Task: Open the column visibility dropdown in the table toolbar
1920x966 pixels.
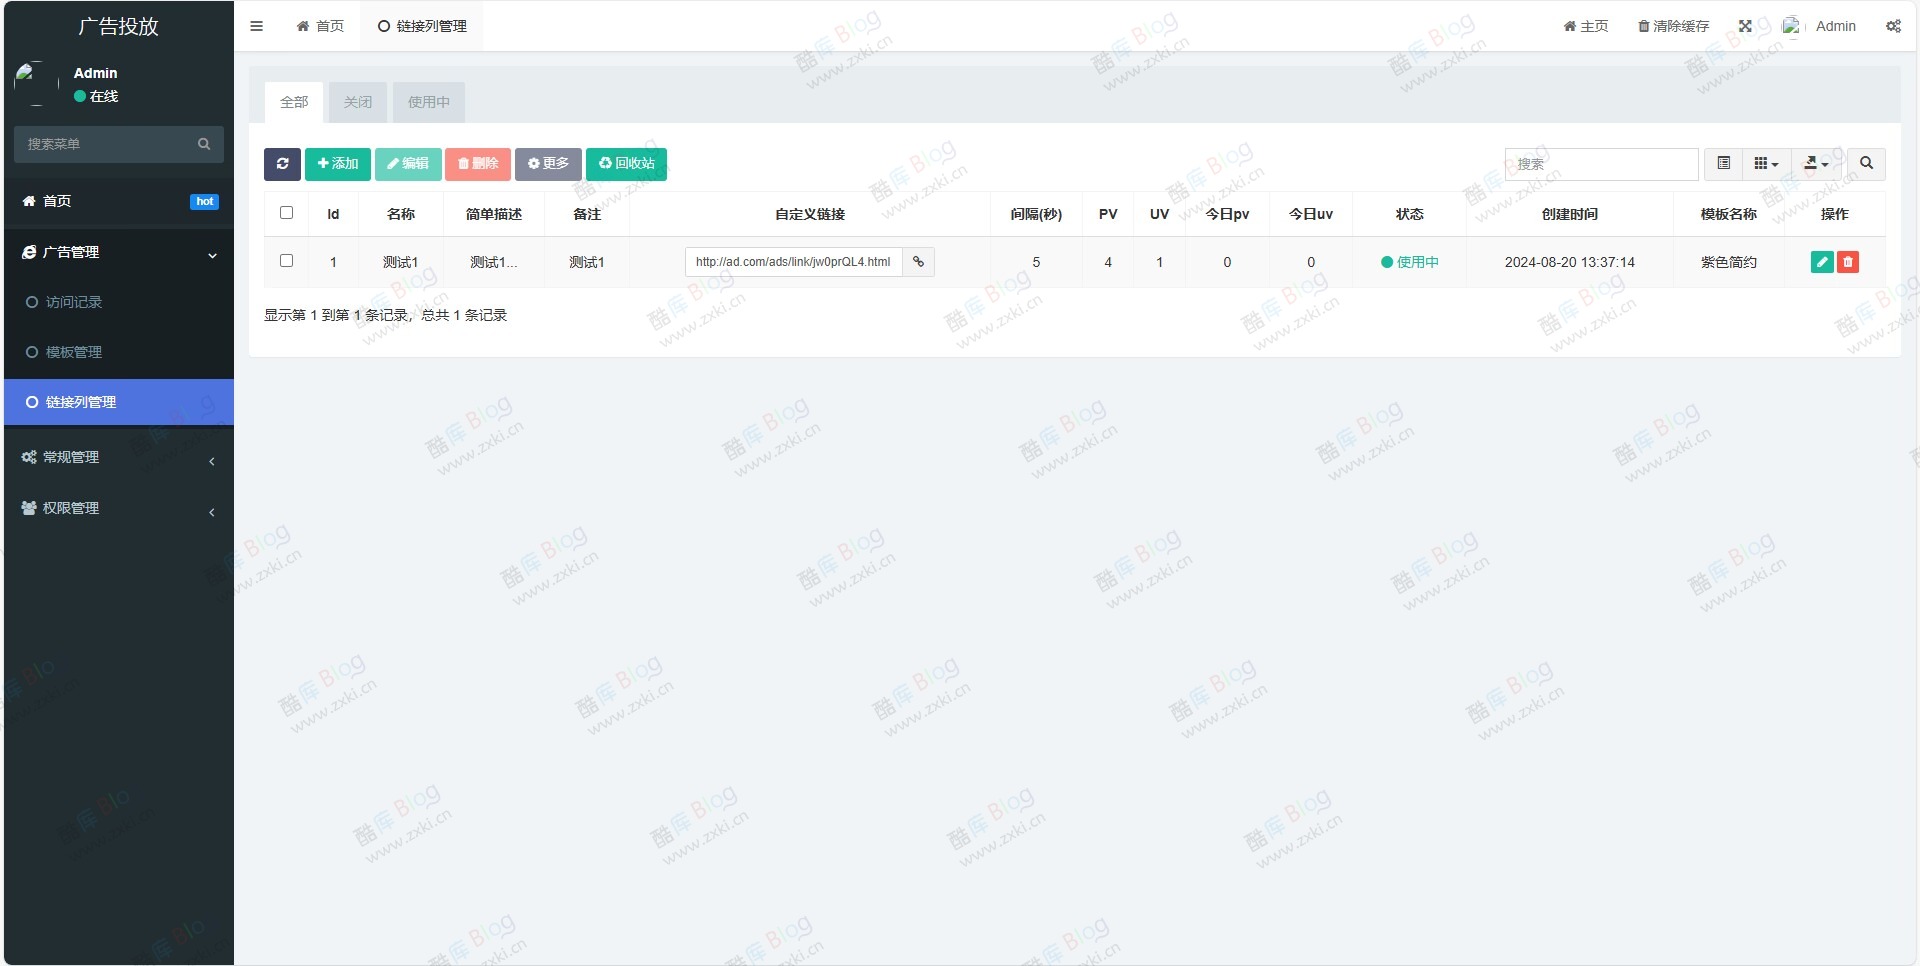Action: click(x=1766, y=163)
